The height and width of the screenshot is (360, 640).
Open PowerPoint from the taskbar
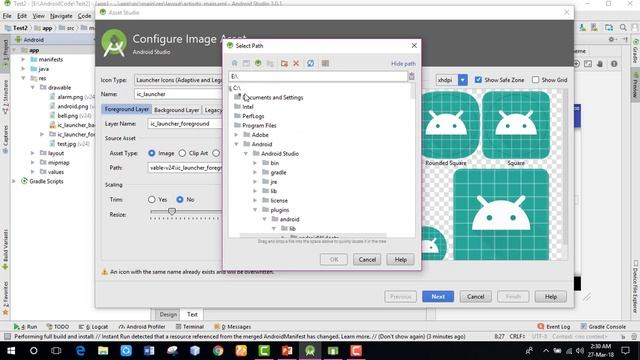click(x=287, y=351)
